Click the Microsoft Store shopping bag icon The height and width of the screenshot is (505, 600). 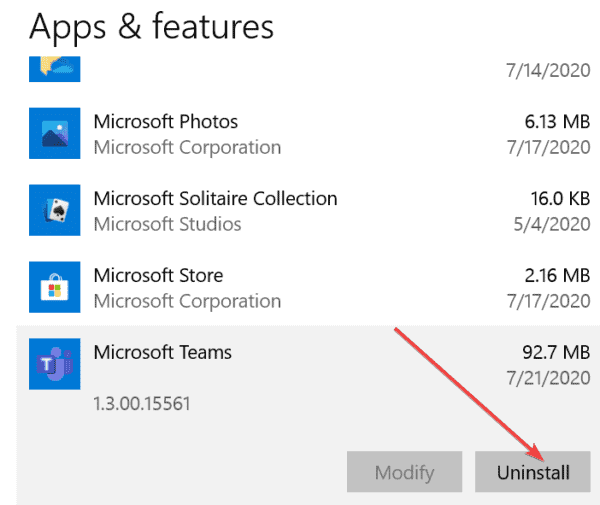coord(55,287)
